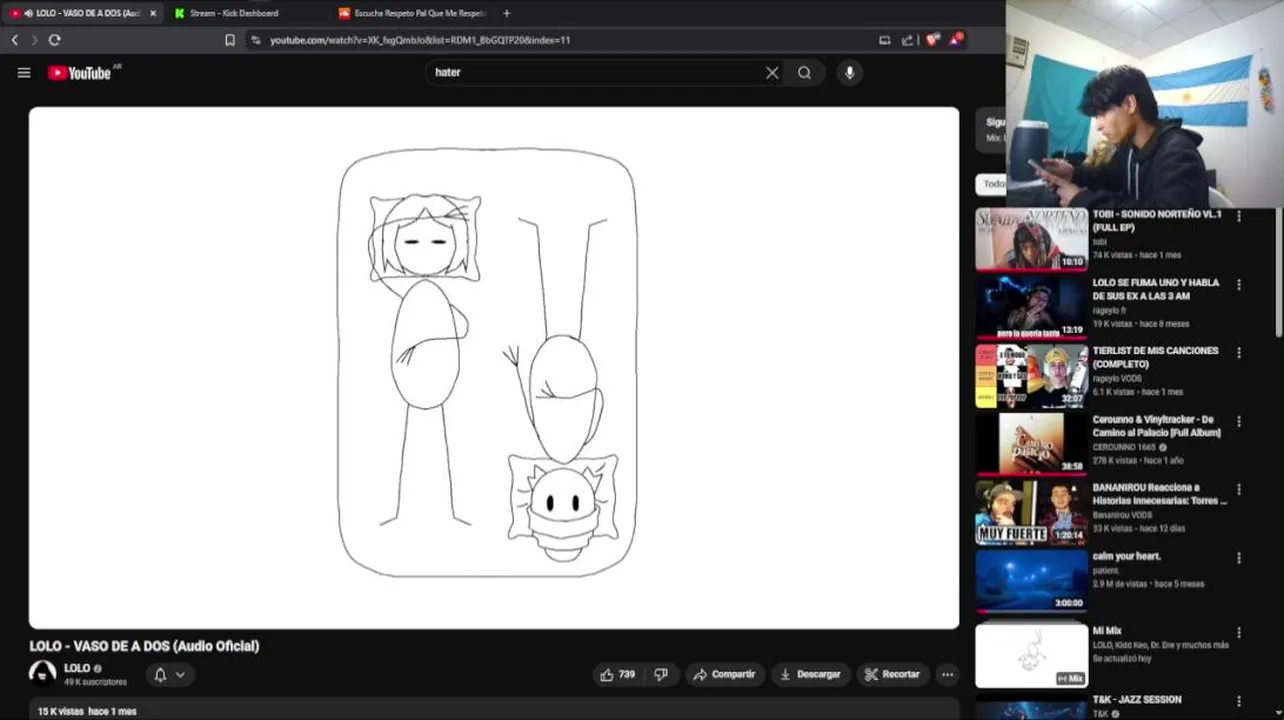Click the Recortar clip button

click(892, 674)
